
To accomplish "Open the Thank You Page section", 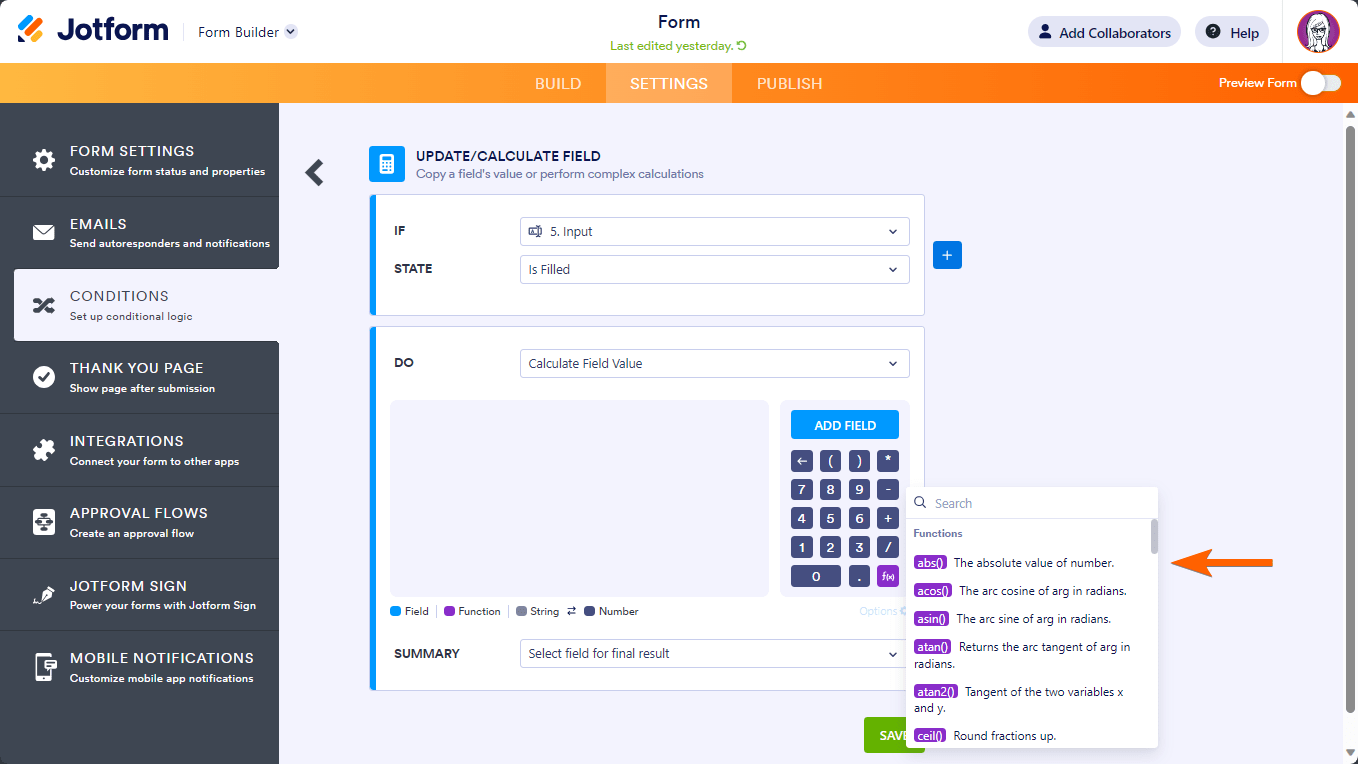I will point(139,377).
